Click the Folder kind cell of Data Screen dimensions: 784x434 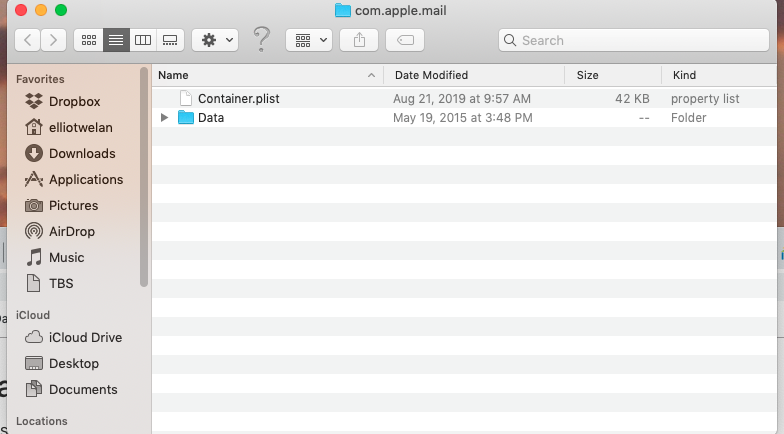point(688,118)
